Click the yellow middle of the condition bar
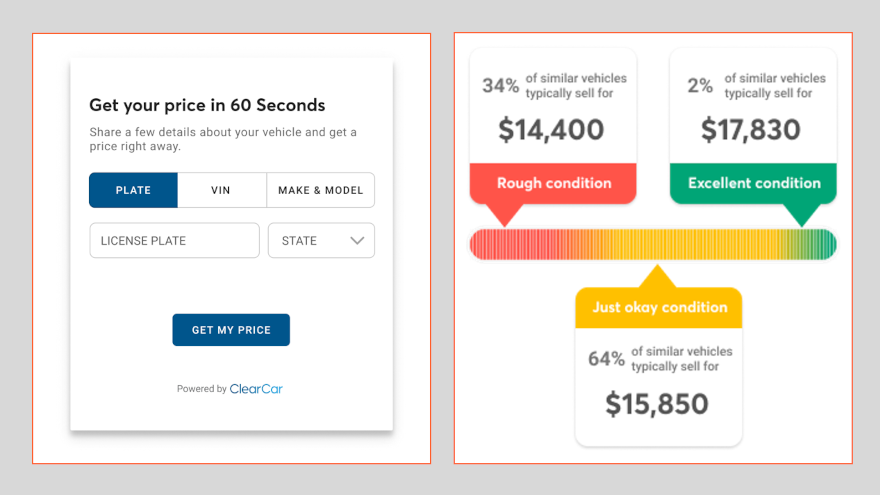 pyautogui.click(x=655, y=244)
